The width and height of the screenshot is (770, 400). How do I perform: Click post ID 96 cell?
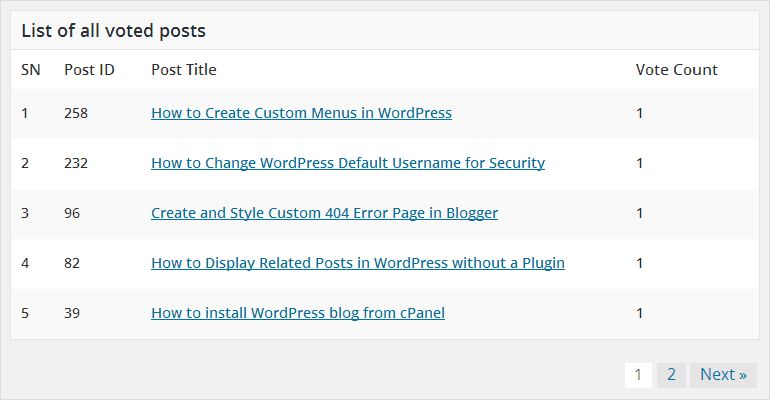pos(72,213)
